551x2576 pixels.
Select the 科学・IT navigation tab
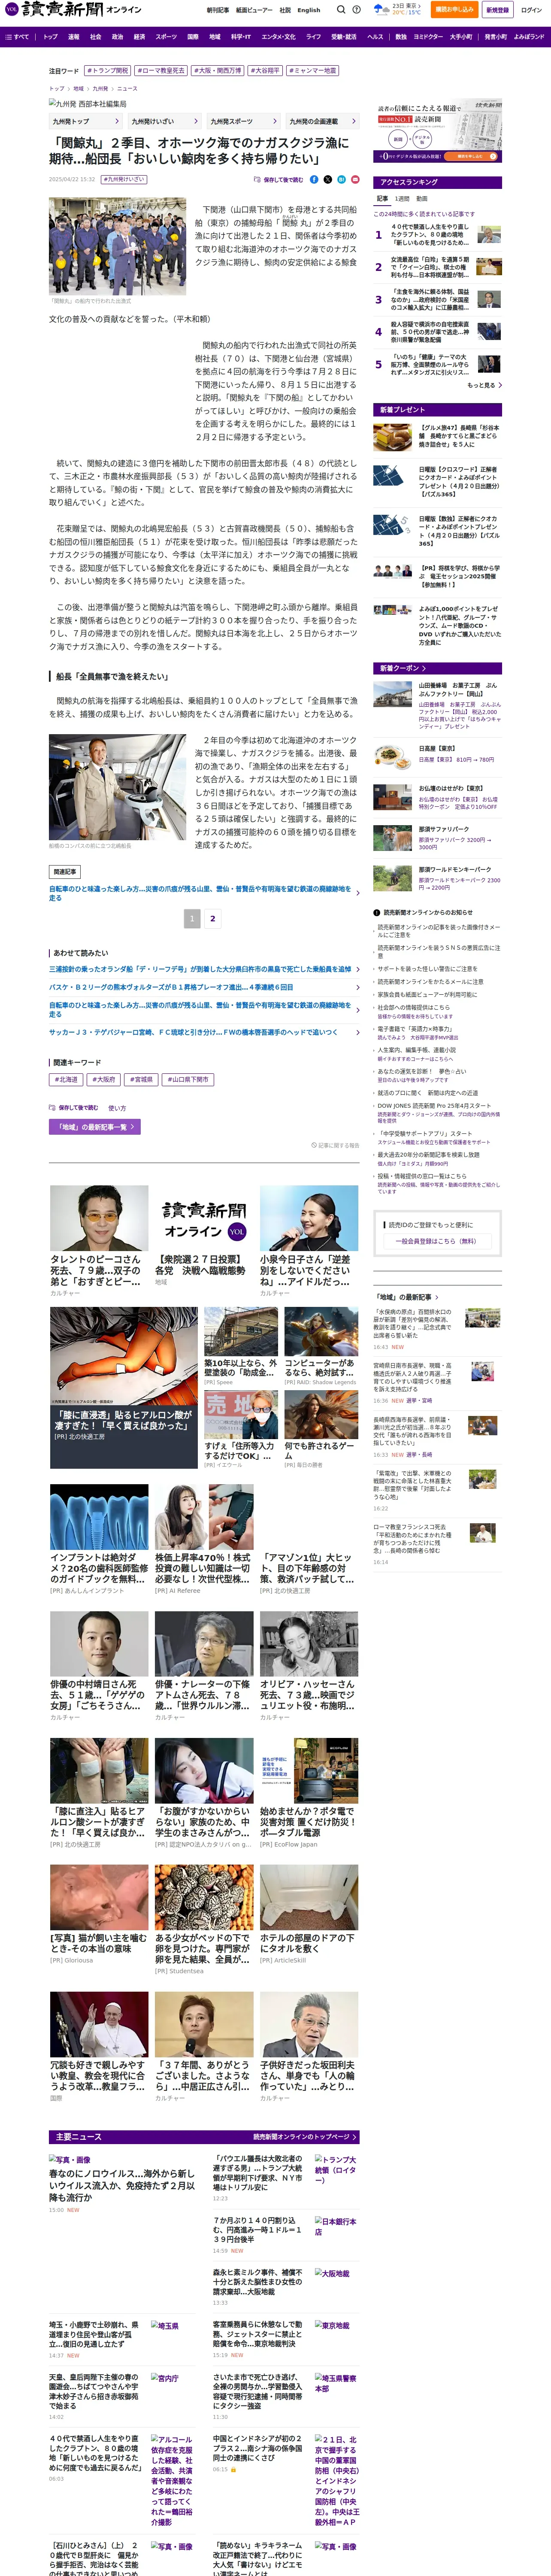(241, 37)
